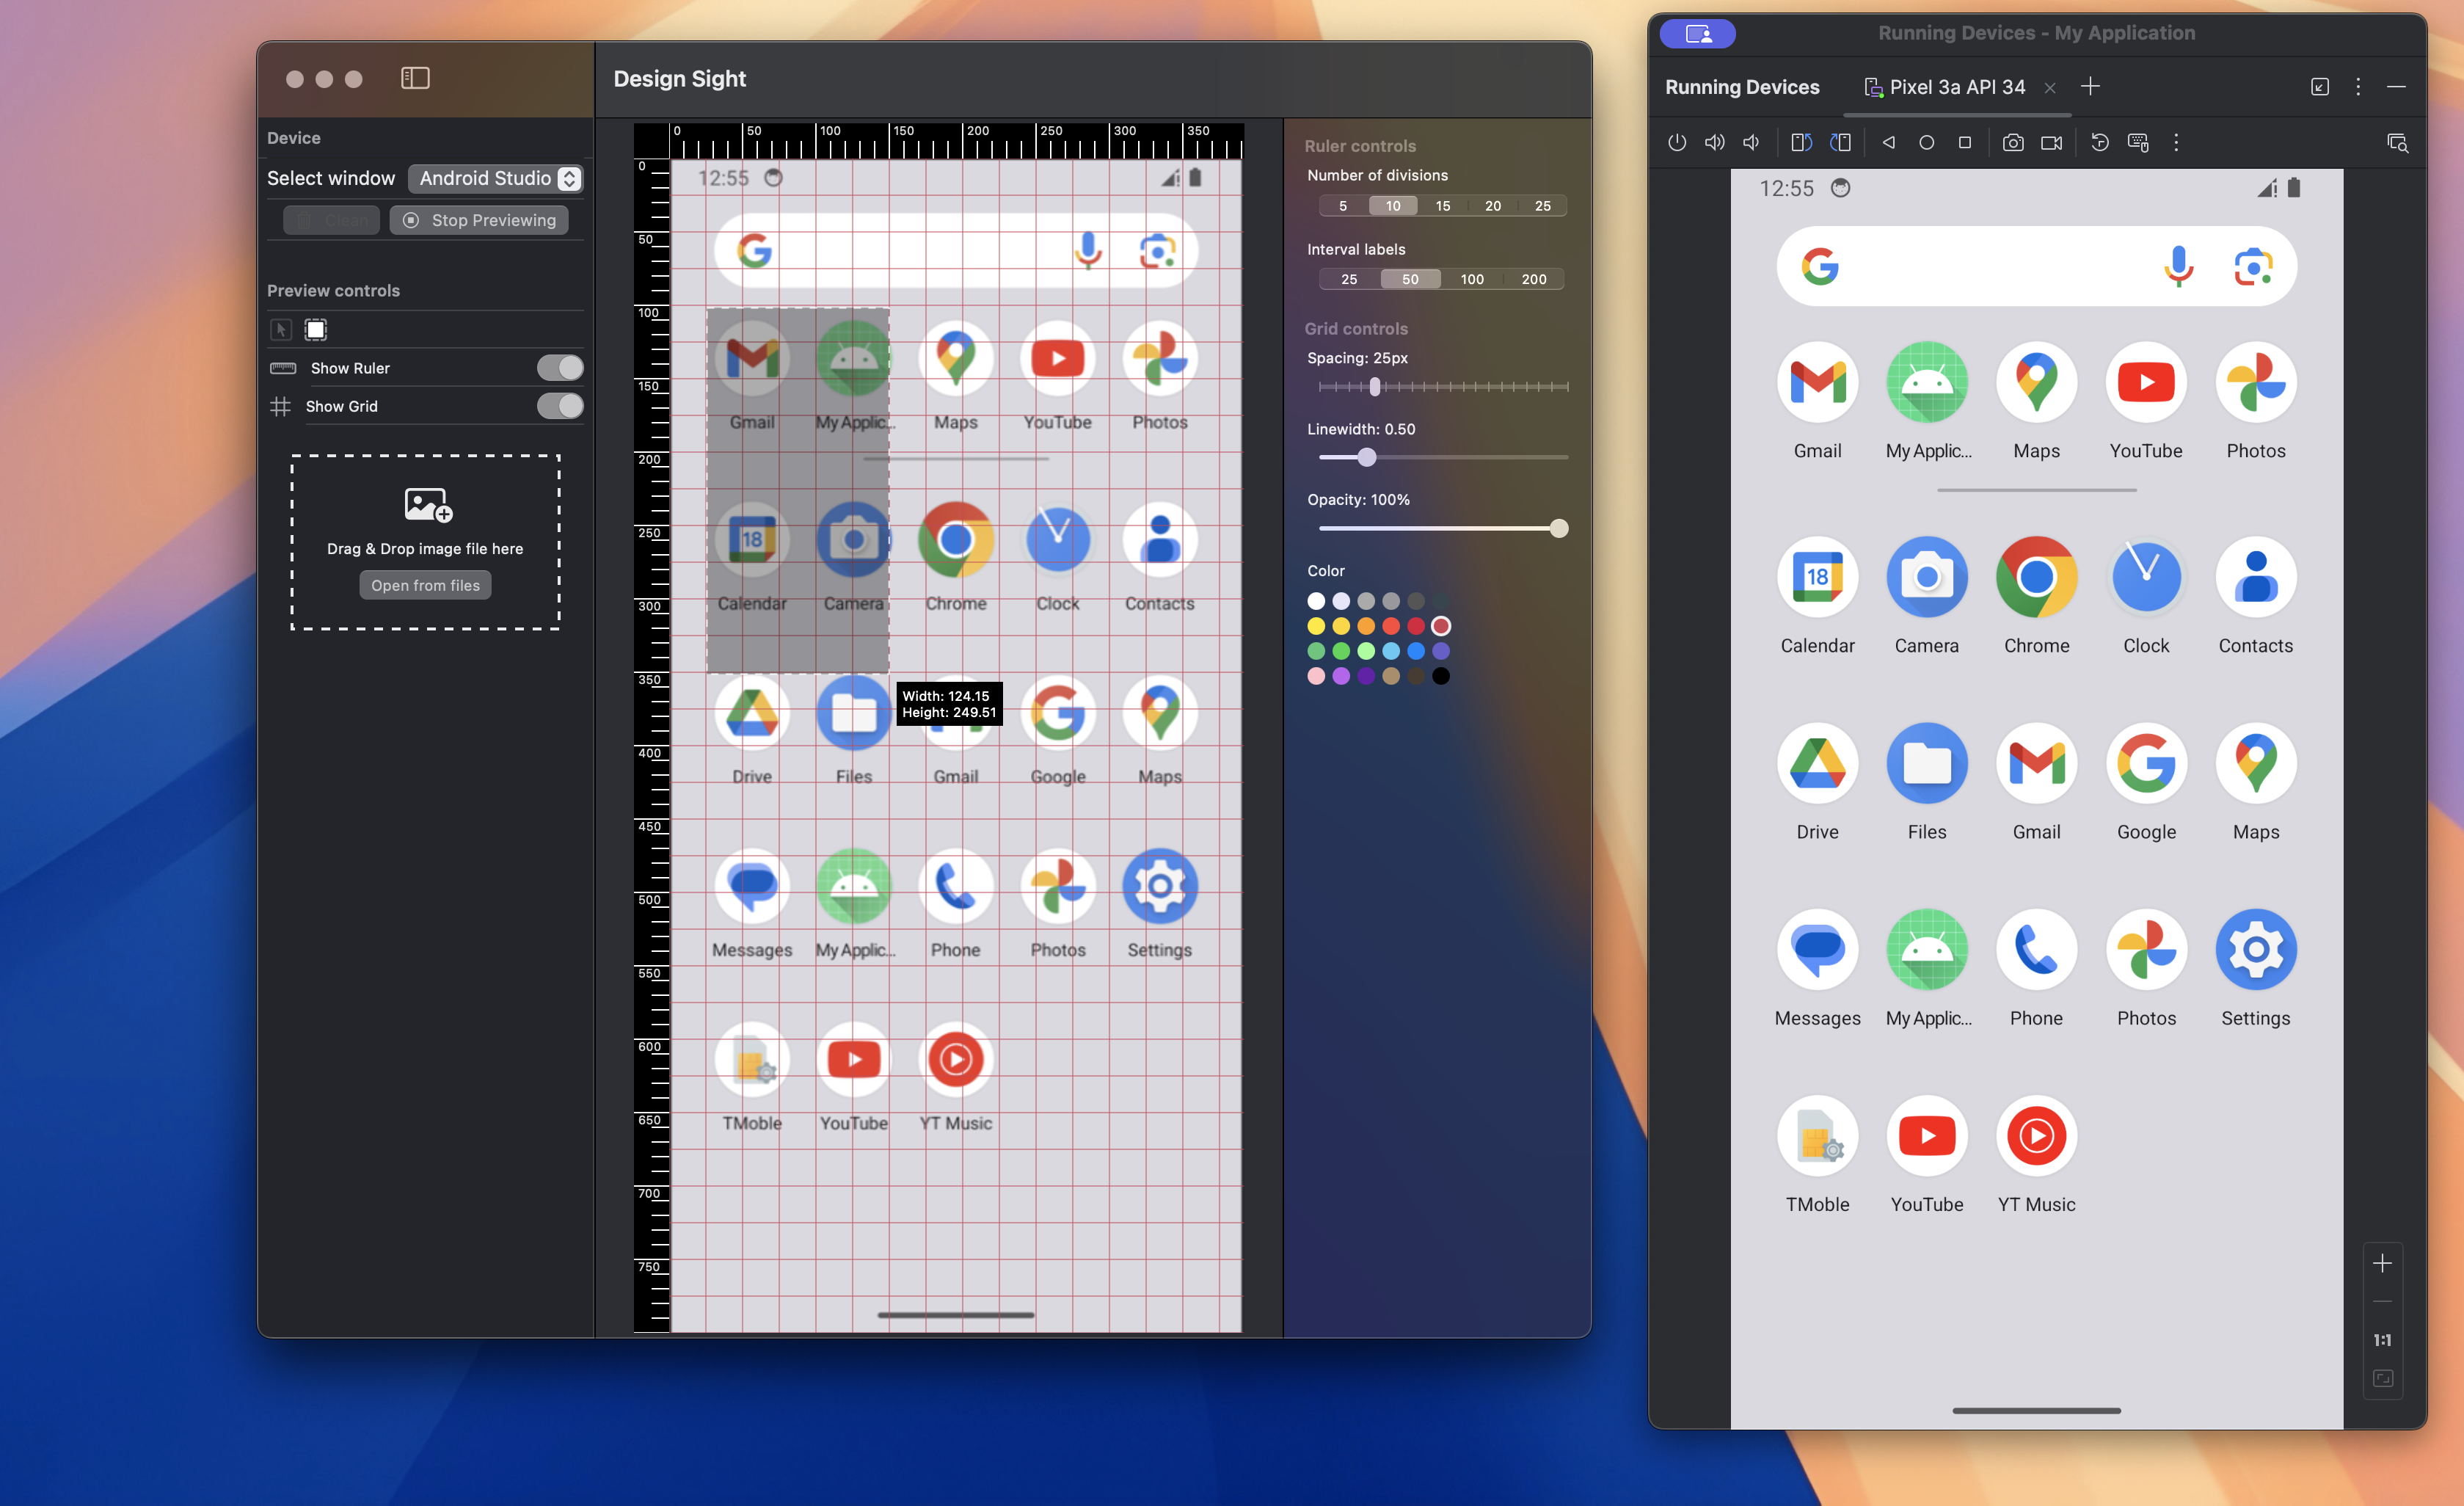The width and height of the screenshot is (2464, 1506).
Task: Click the screen sharing pill in Running Devices title bar
Action: (1698, 33)
